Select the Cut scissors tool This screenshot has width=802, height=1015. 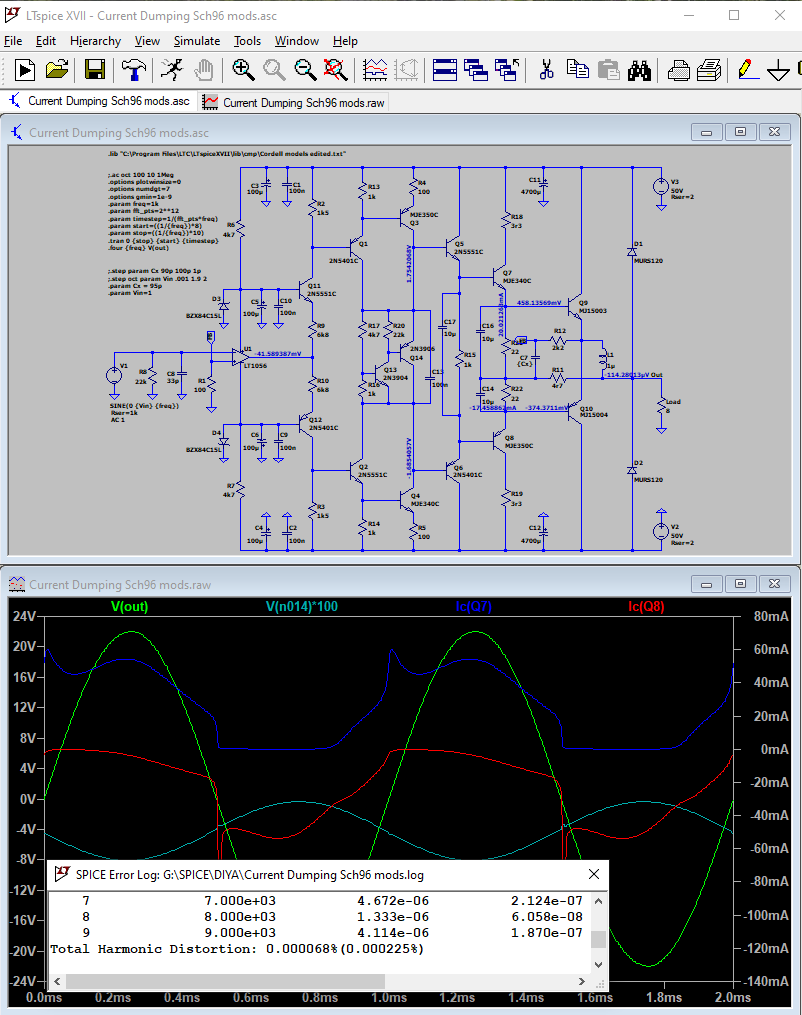(x=546, y=70)
